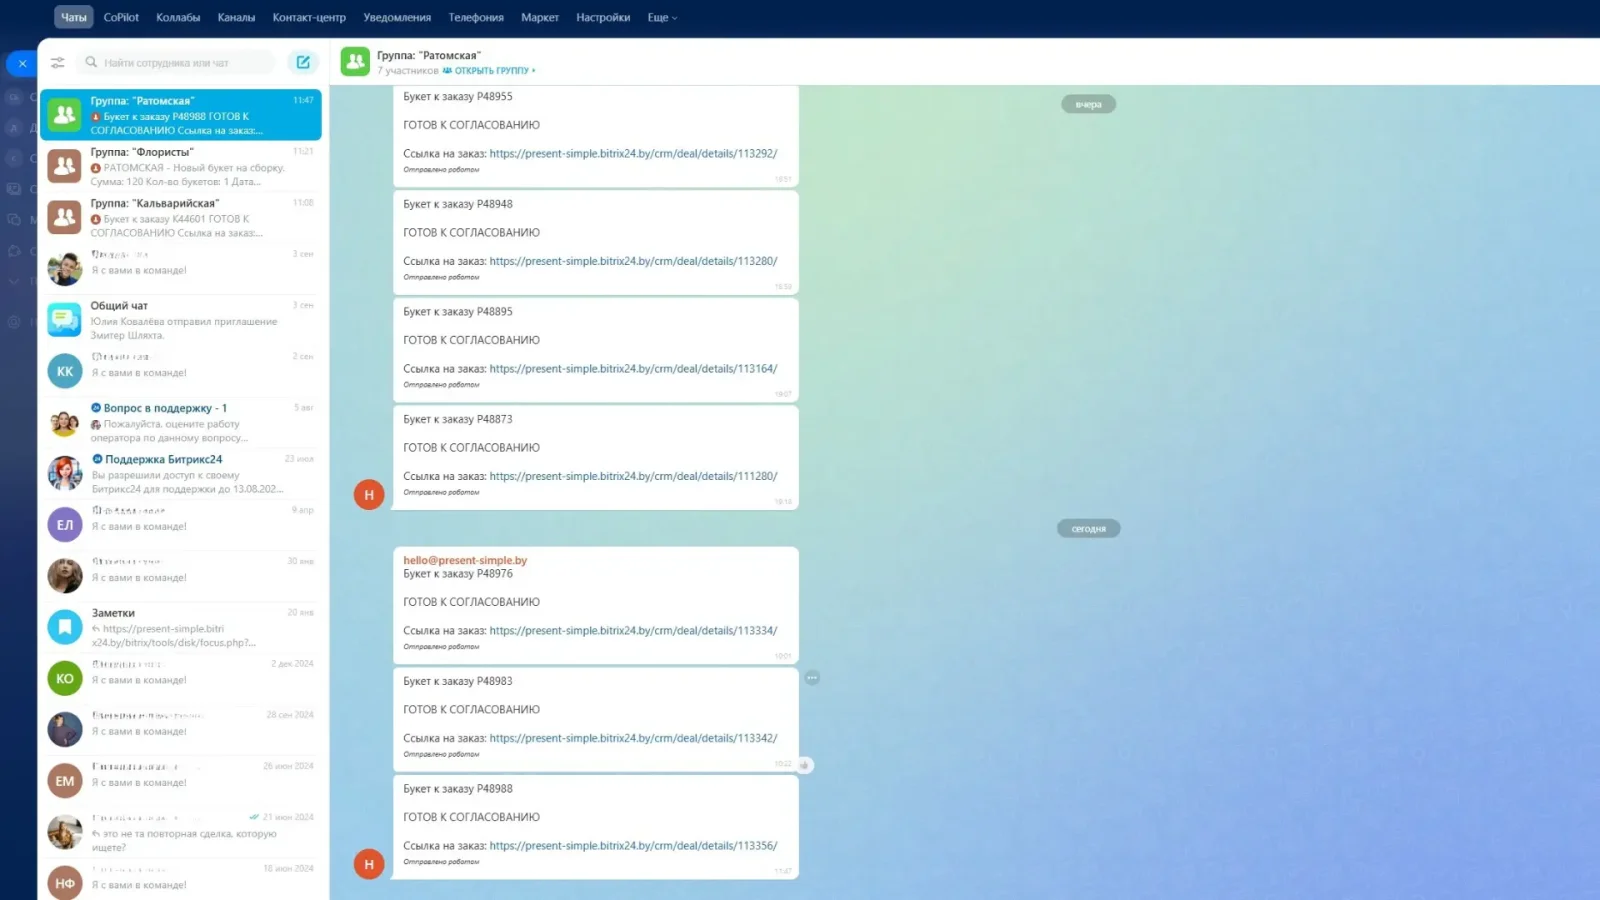Switch to the CoPilot tab

click(121, 18)
